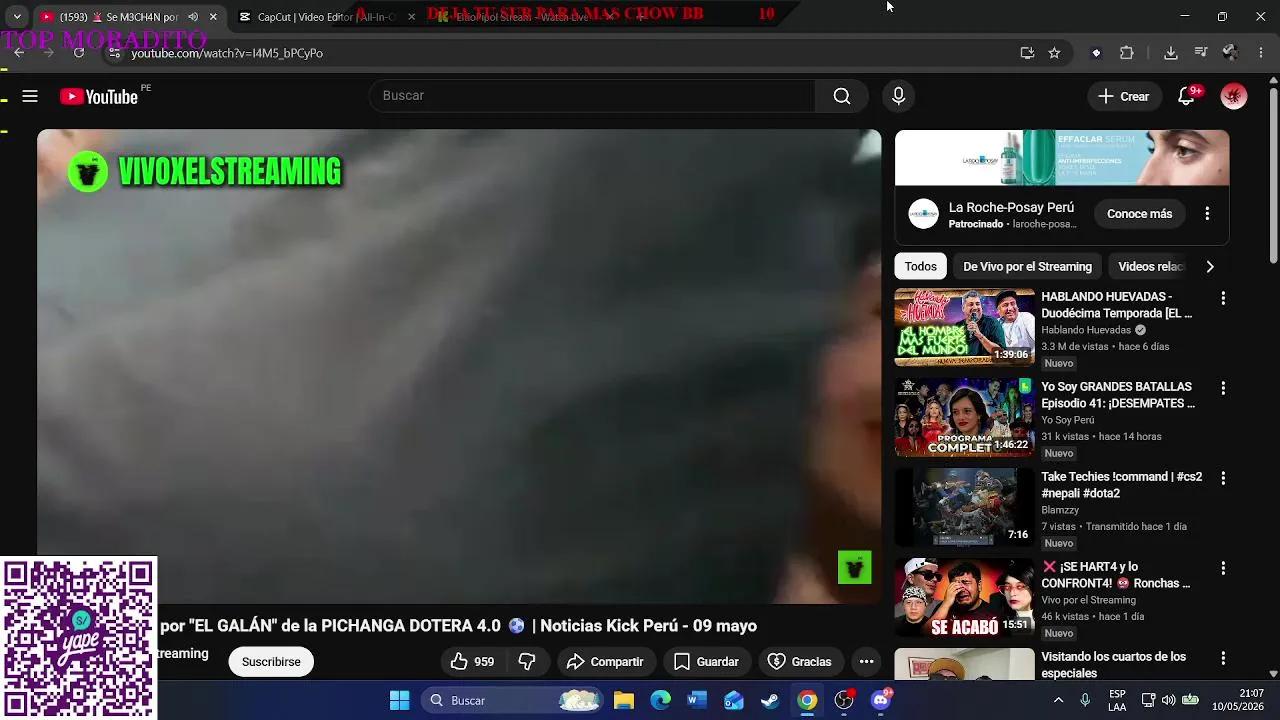
Task: Click the Guardar button
Action: (706, 661)
